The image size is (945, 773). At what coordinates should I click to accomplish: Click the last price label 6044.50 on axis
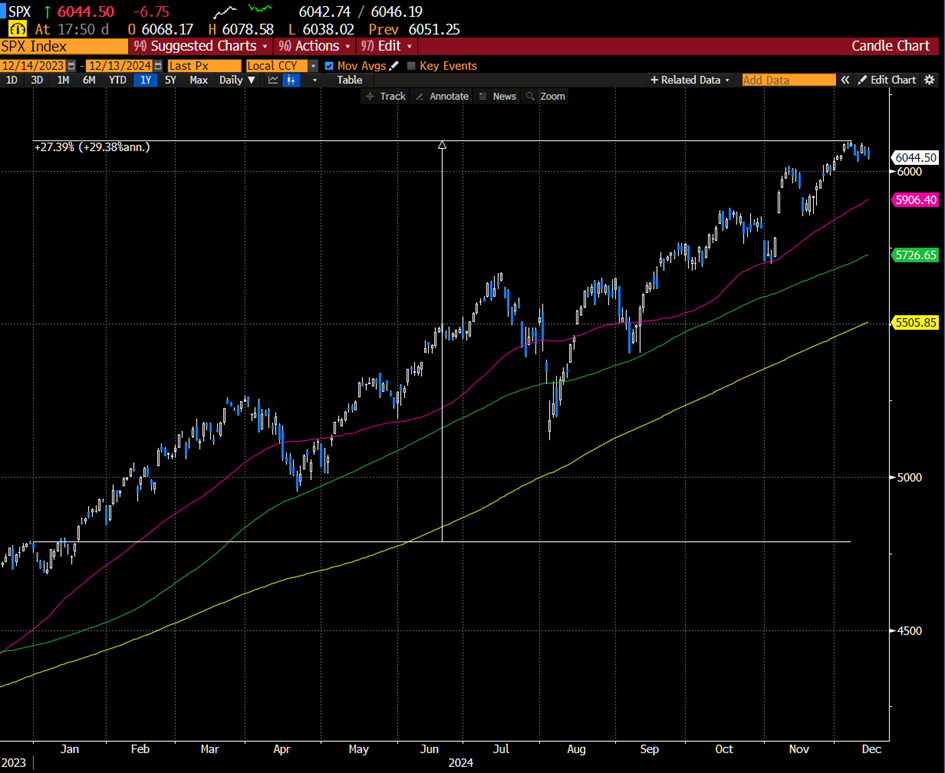coord(915,157)
